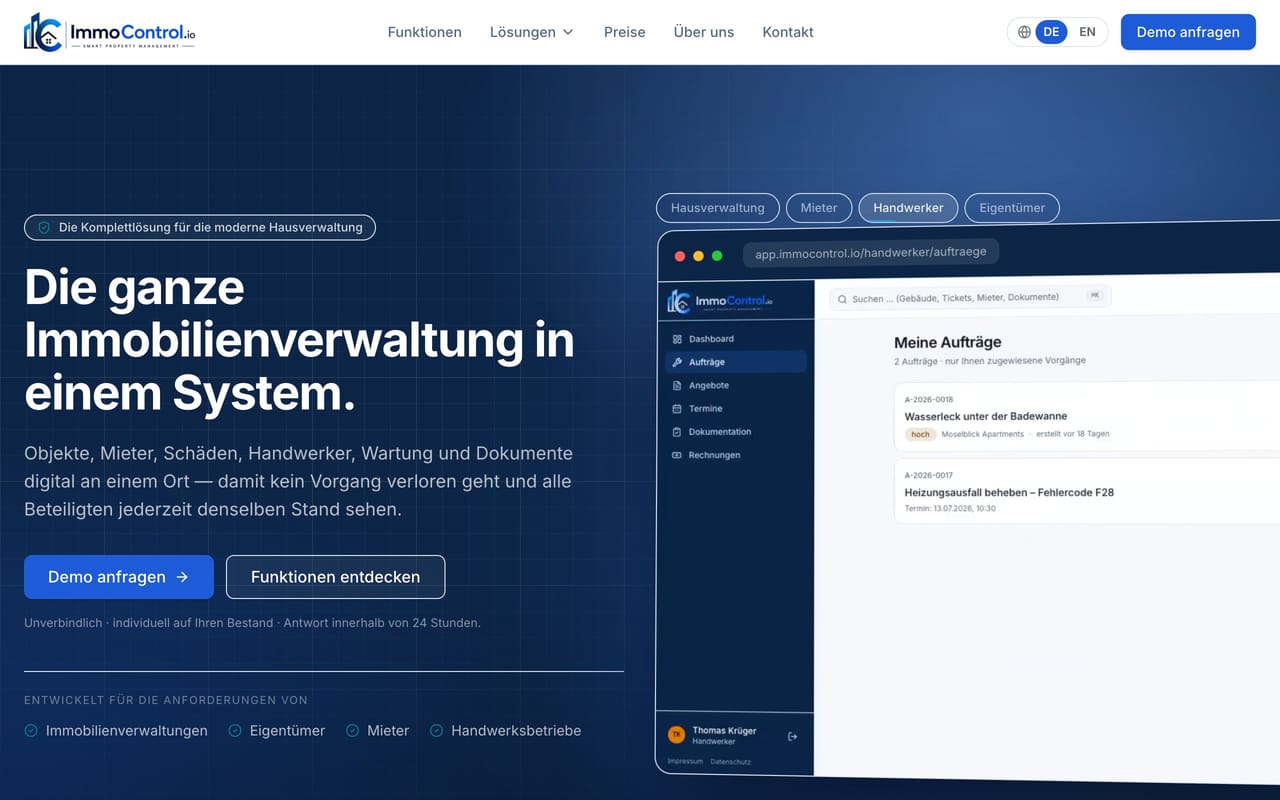The width and height of the screenshot is (1280, 800).
Task: Click the keyboard shortcut badge in search
Action: point(1095,295)
